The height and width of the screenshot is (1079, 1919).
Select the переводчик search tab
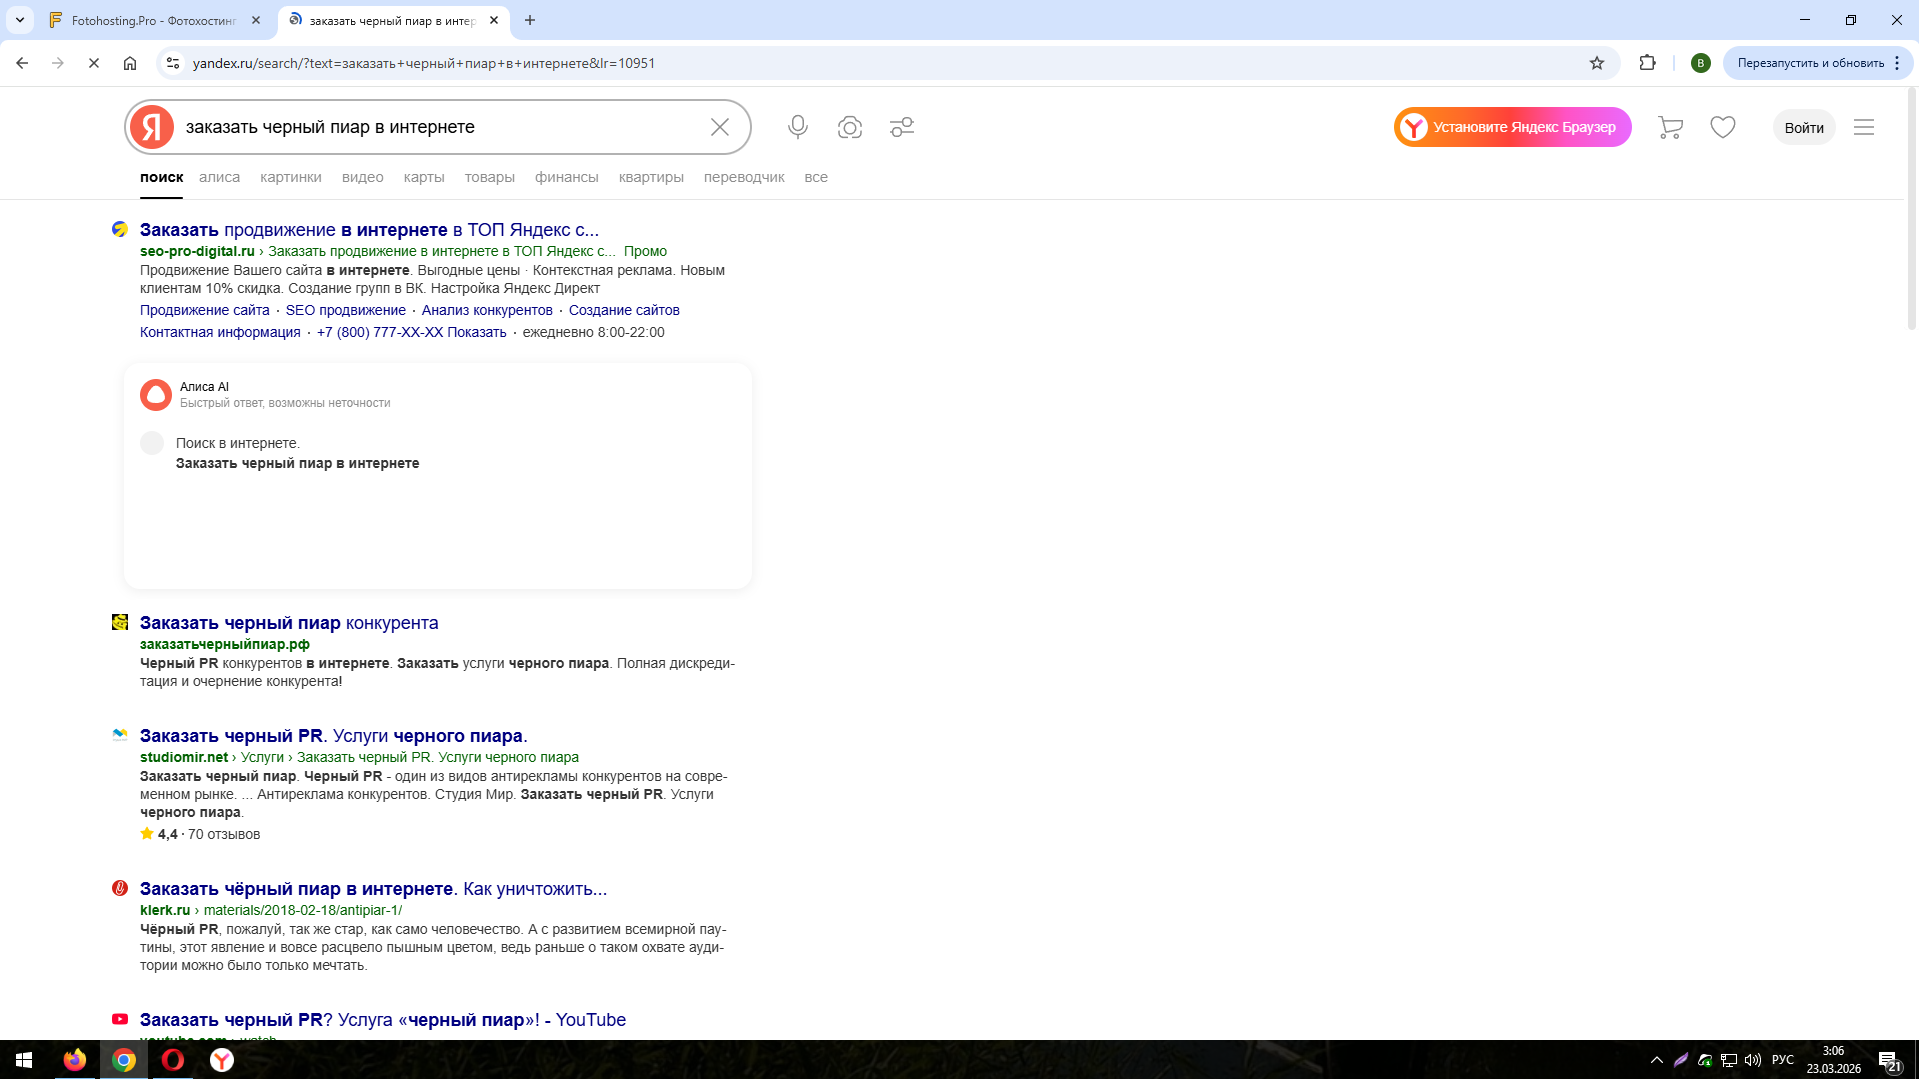point(744,177)
